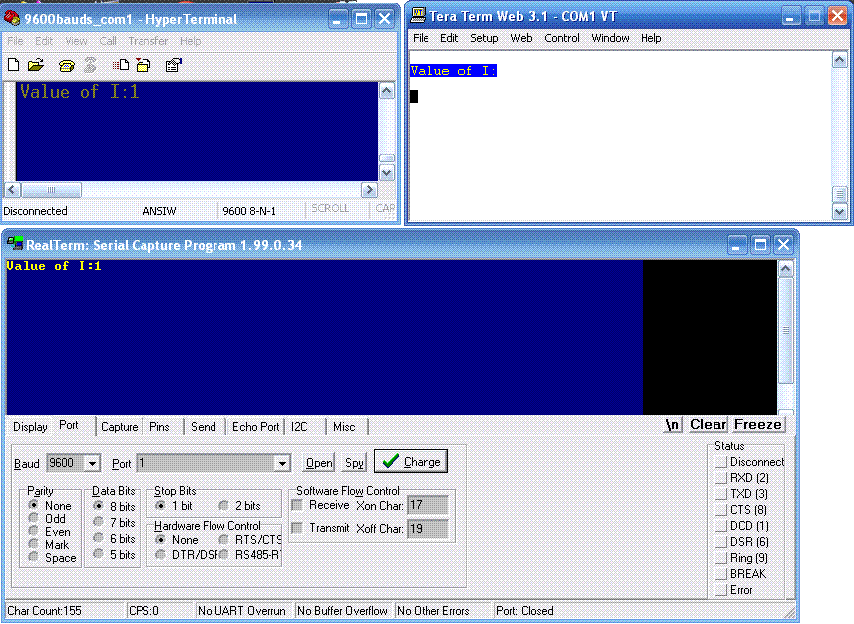
Task: Click the Send icon in HyperTerminal toolbar
Action: pyautogui.click(x=120, y=65)
